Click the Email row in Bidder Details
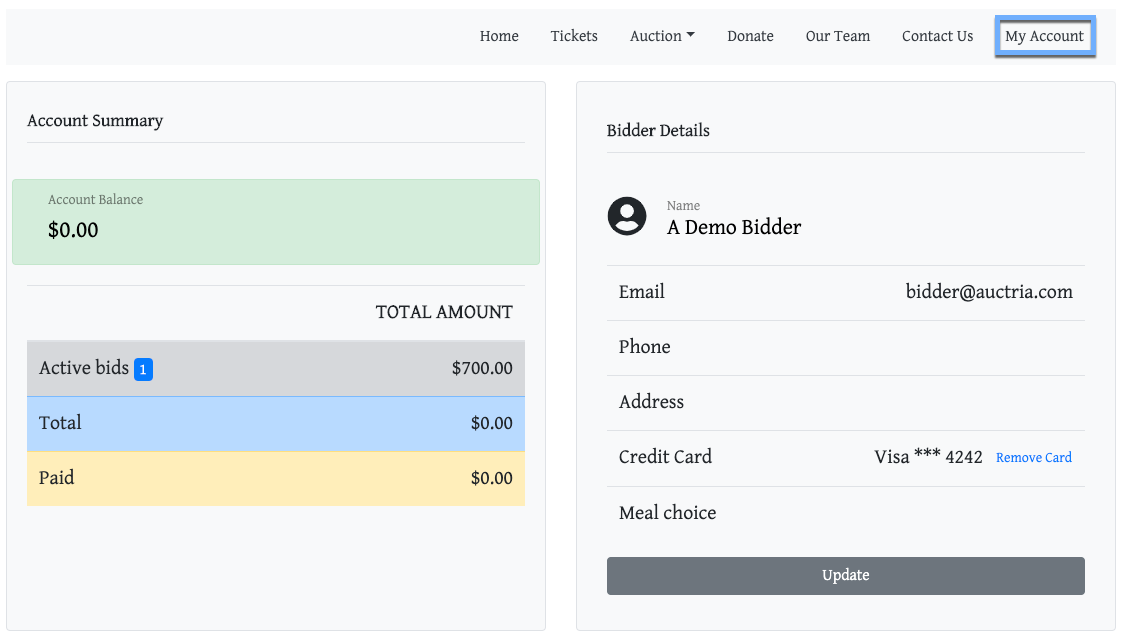The width and height of the screenshot is (1123, 638). pyautogui.click(x=845, y=292)
